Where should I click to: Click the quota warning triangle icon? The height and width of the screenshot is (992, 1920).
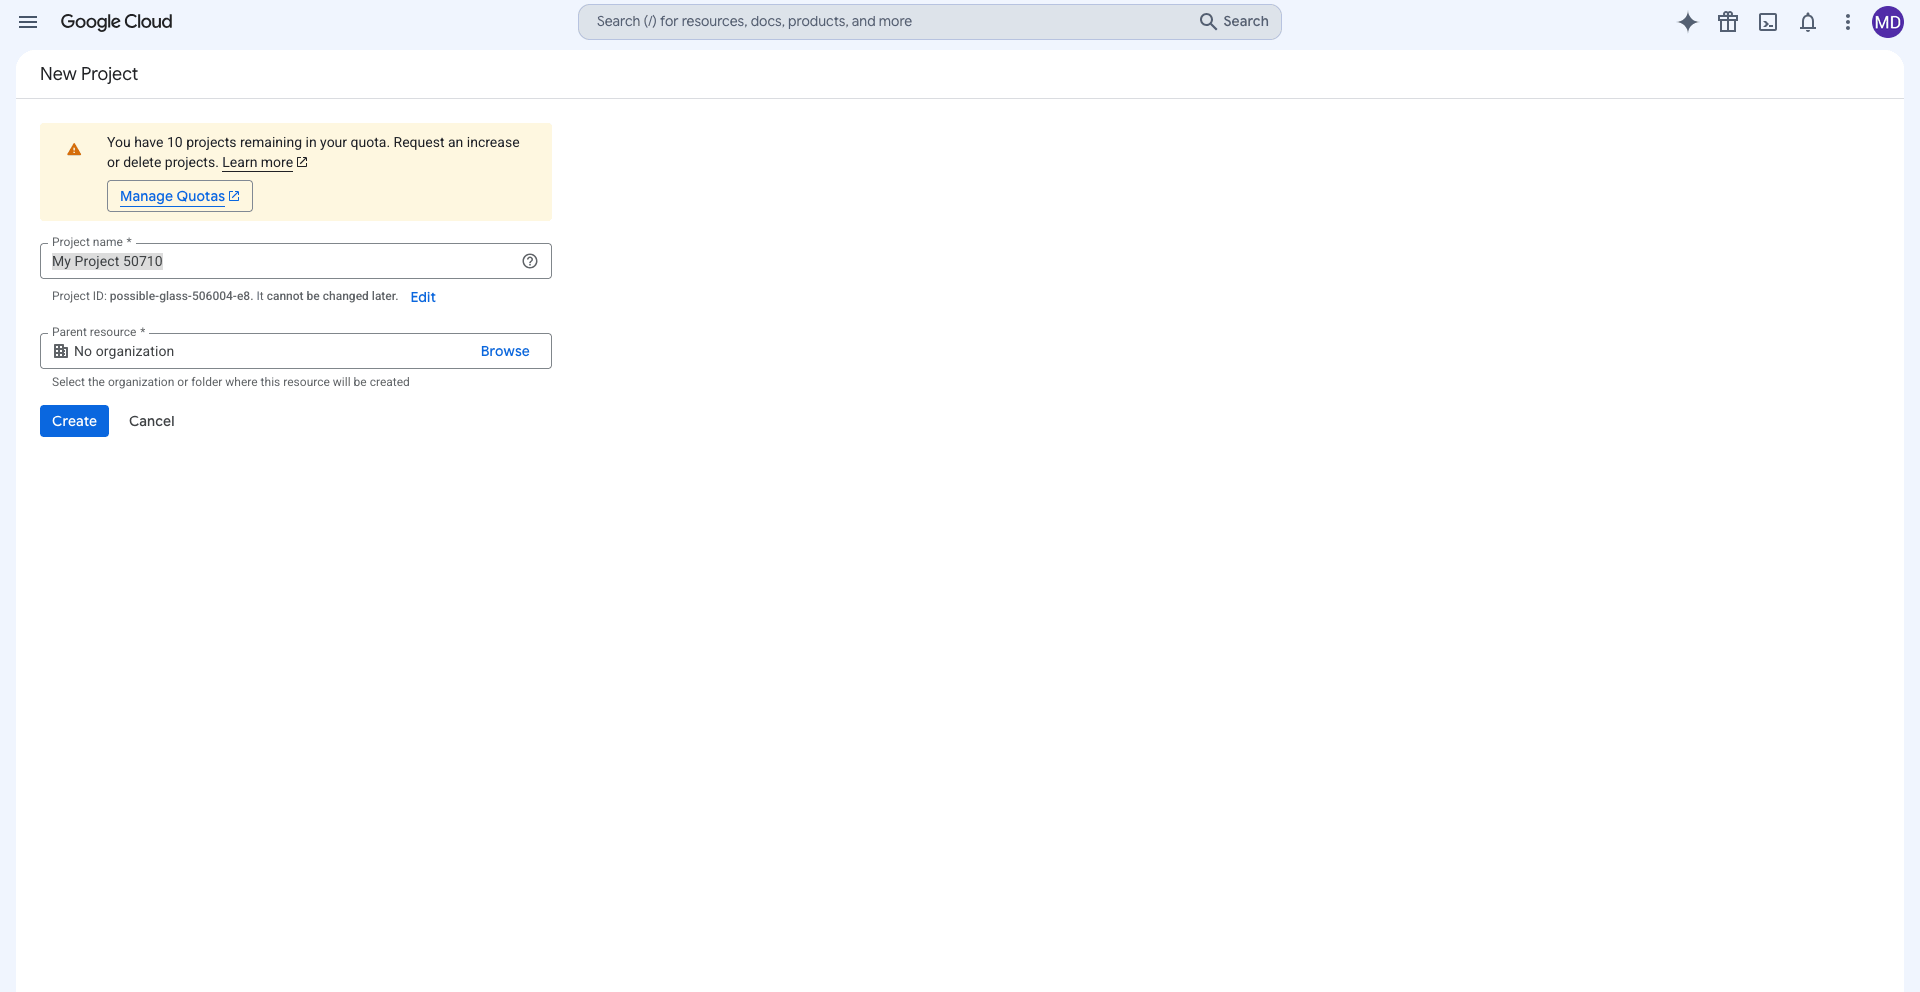[x=74, y=150]
